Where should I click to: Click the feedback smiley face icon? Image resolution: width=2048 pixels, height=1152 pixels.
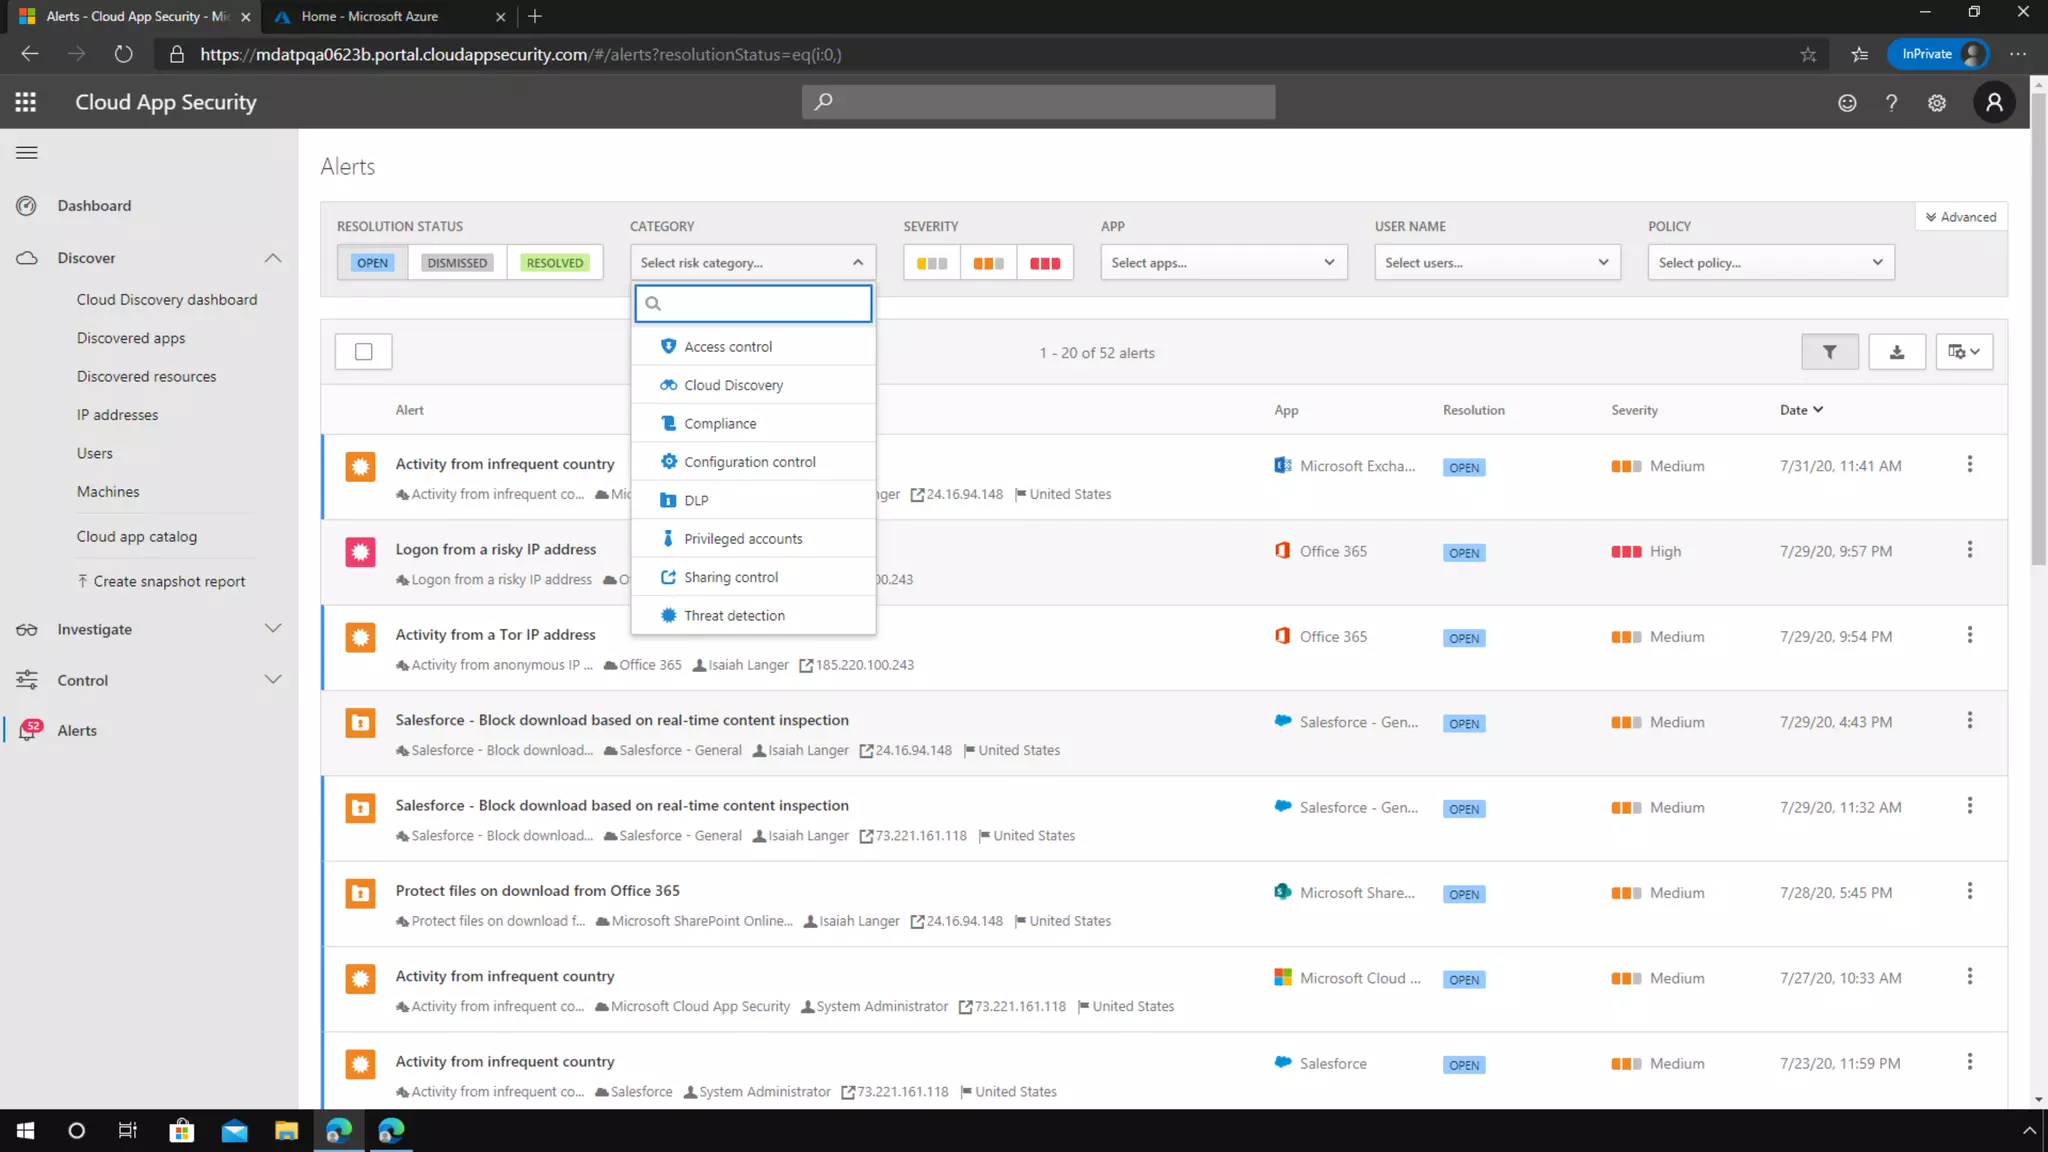click(x=1846, y=103)
